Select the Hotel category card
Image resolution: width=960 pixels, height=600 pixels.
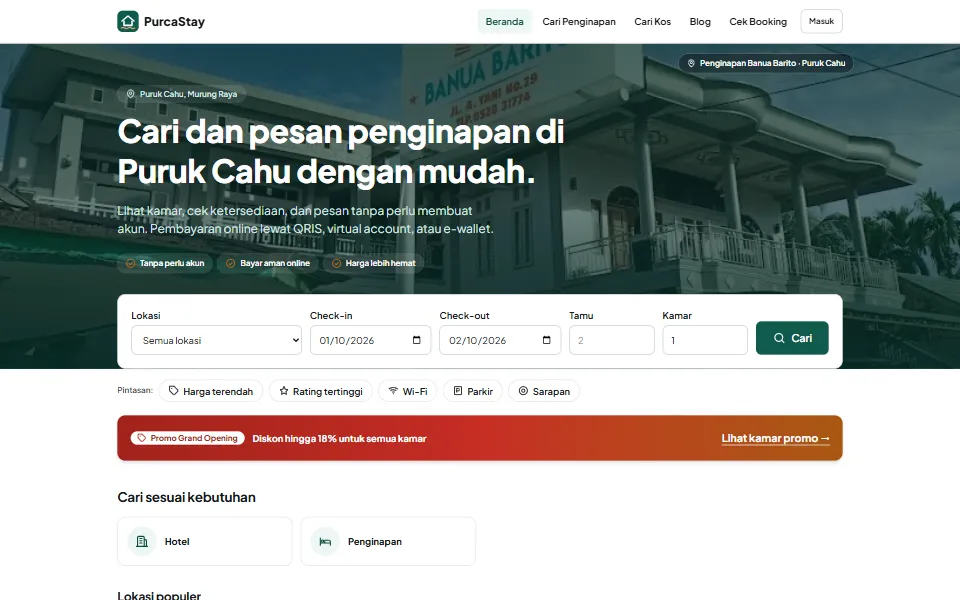click(x=204, y=541)
